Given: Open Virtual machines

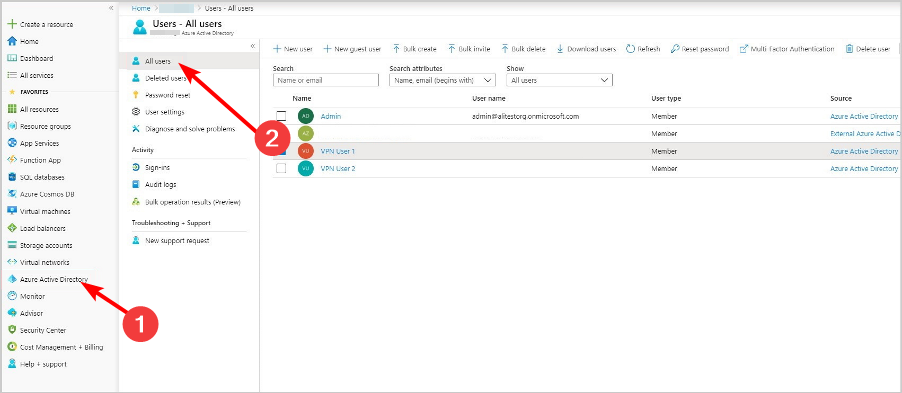Looking at the screenshot, I should coord(45,211).
